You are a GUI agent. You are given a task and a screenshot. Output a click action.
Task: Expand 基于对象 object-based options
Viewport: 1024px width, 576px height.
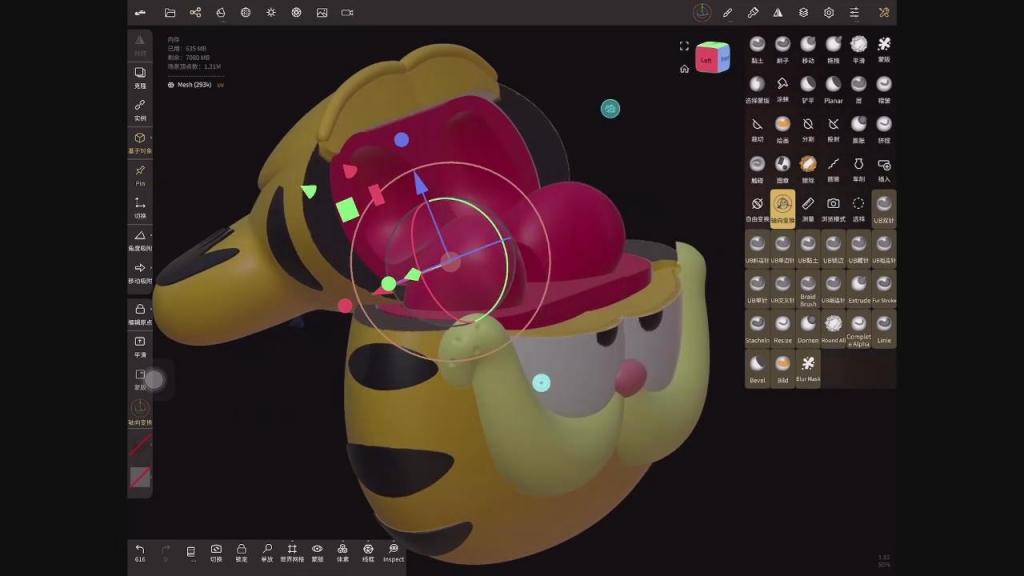pyautogui.click(x=140, y=142)
